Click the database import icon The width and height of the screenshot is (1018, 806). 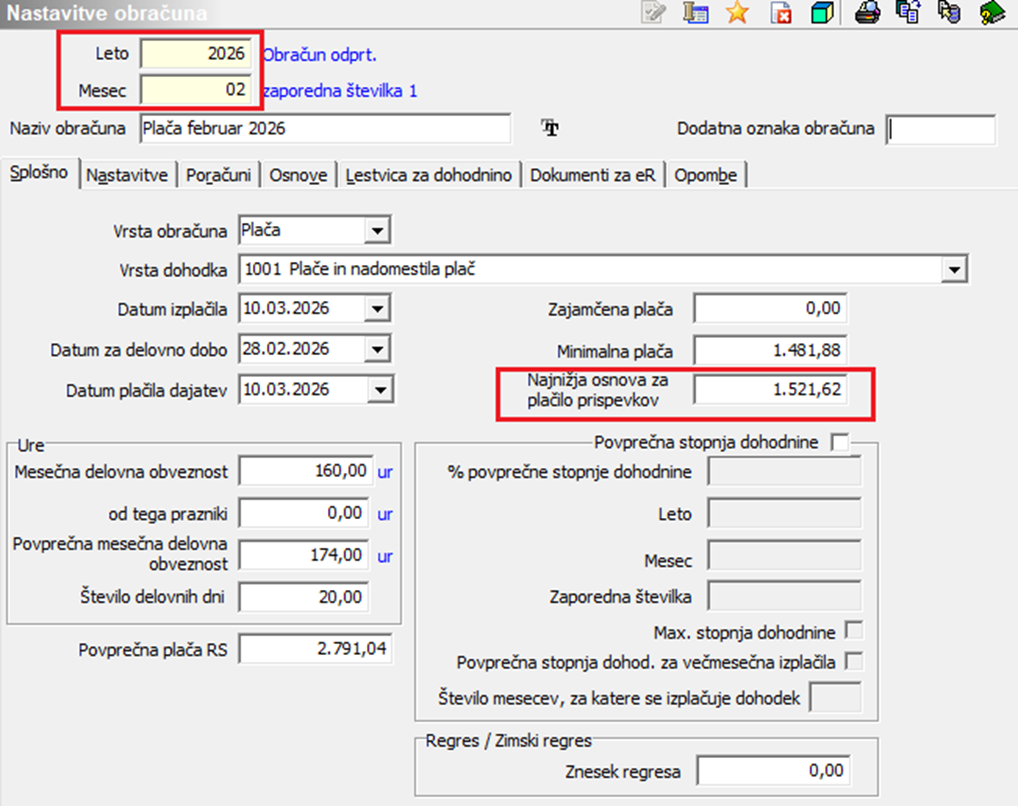tap(949, 12)
